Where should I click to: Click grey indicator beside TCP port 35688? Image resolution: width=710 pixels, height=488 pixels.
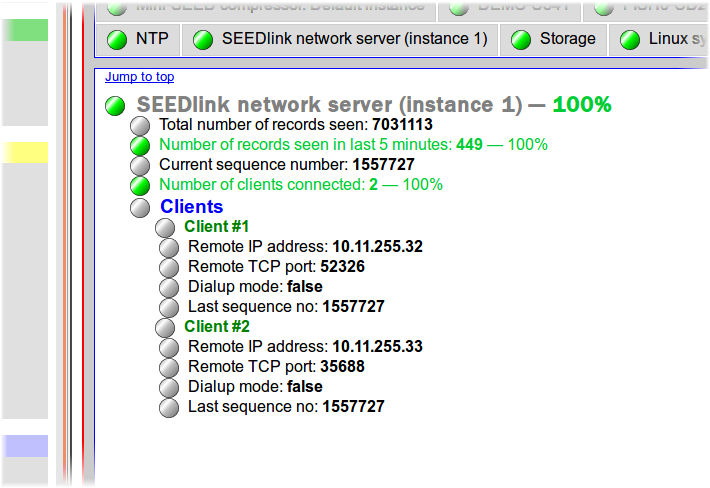click(169, 368)
